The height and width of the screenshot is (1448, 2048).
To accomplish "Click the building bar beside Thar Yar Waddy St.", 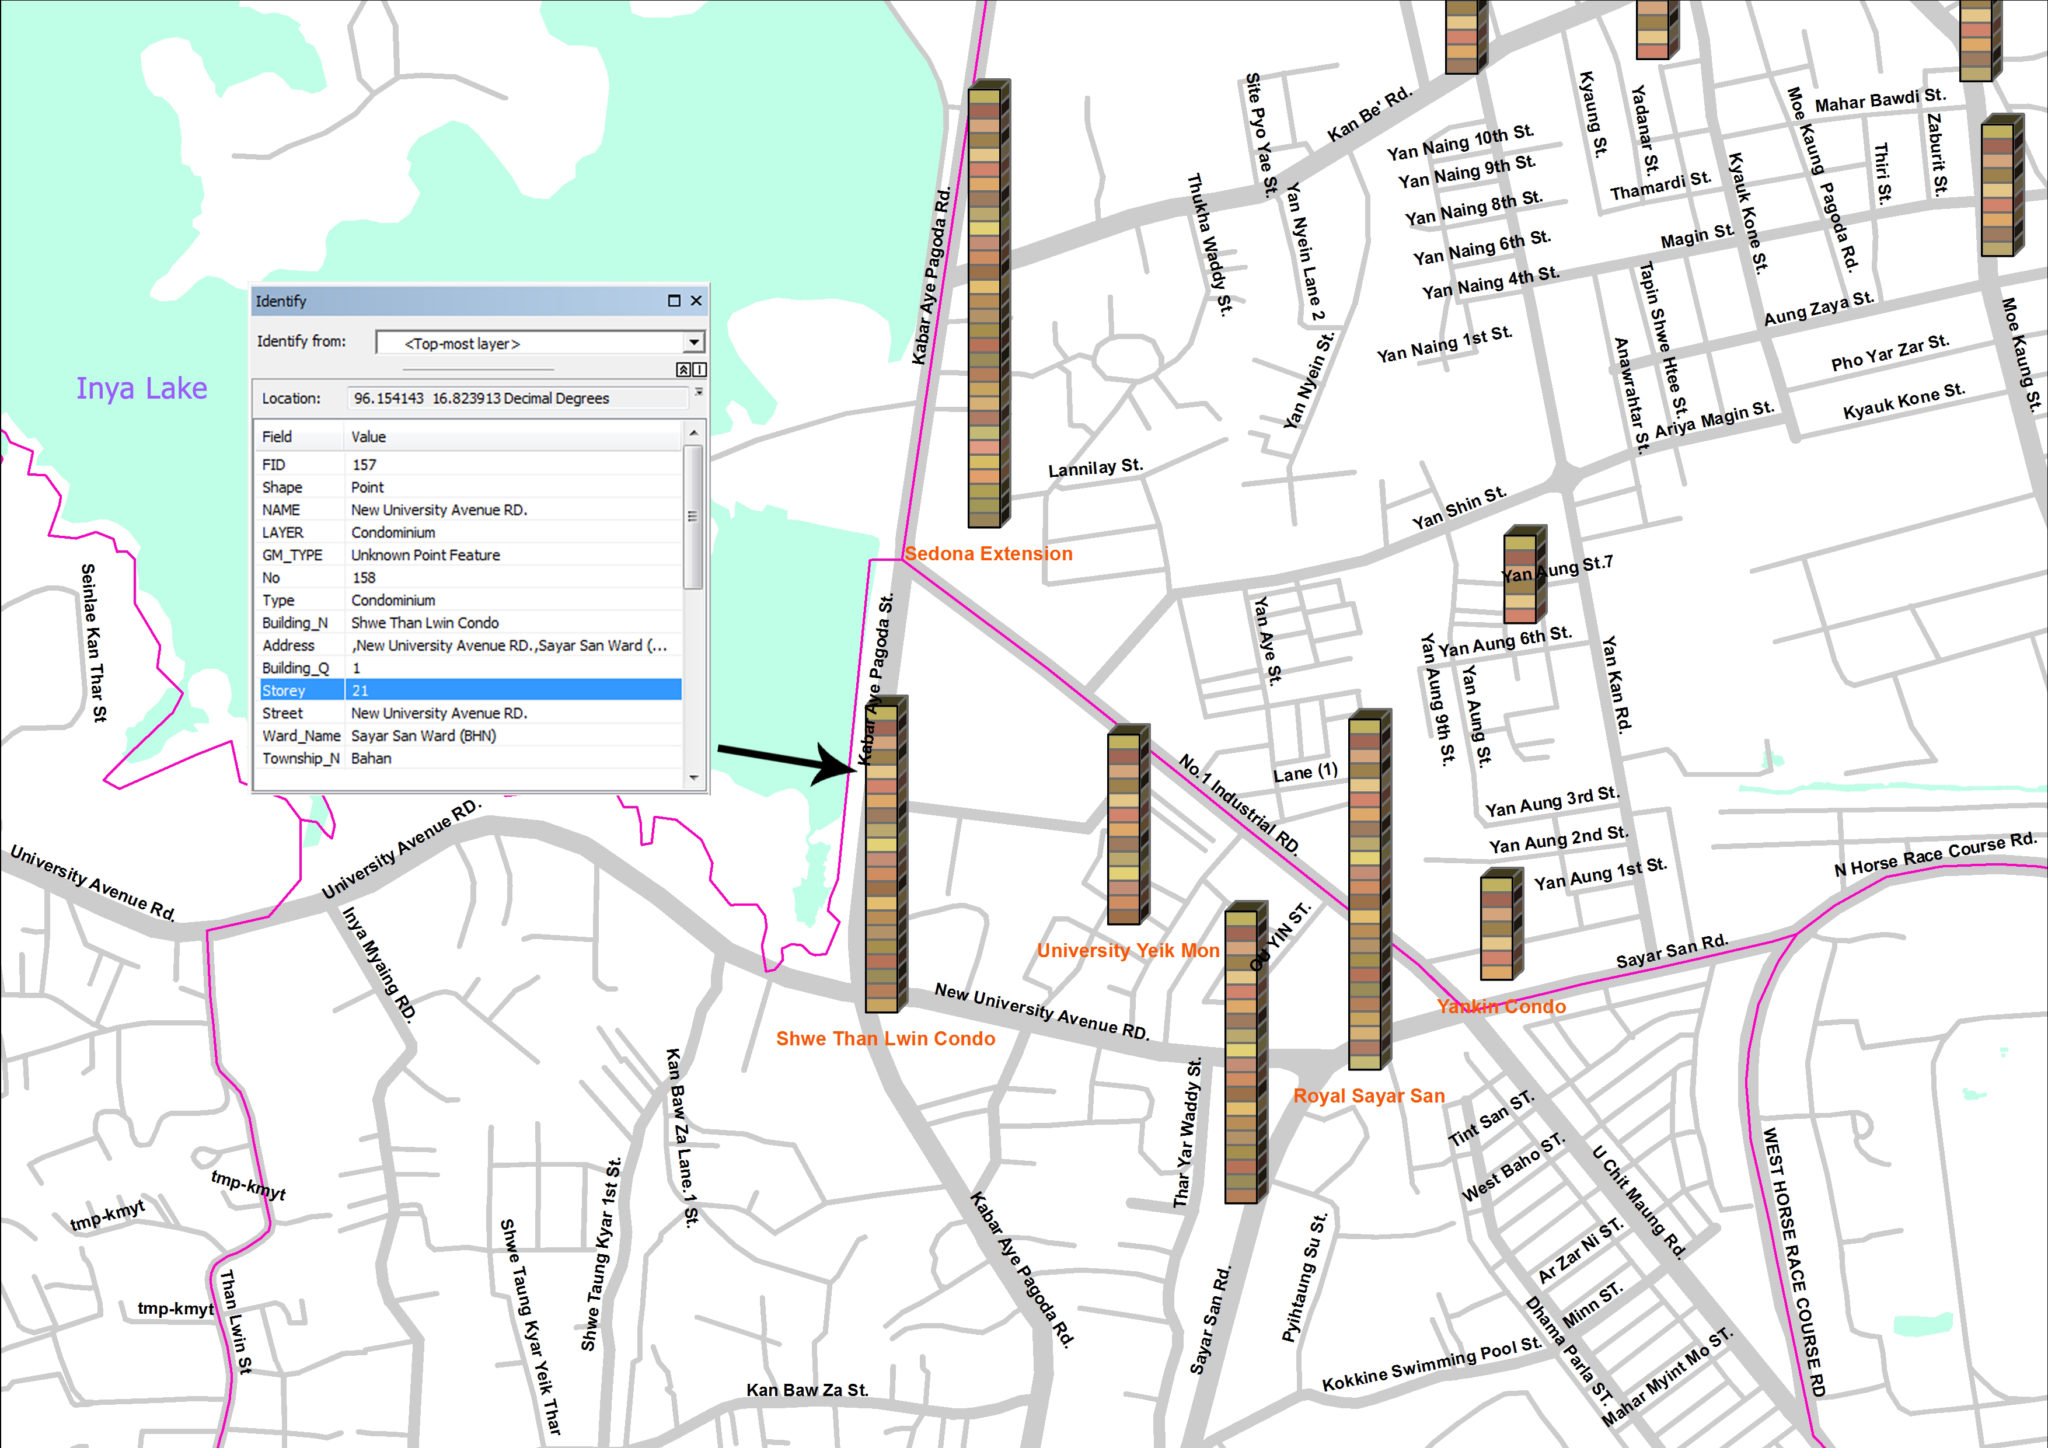I will pyautogui.click(x=1246, y=1051).
